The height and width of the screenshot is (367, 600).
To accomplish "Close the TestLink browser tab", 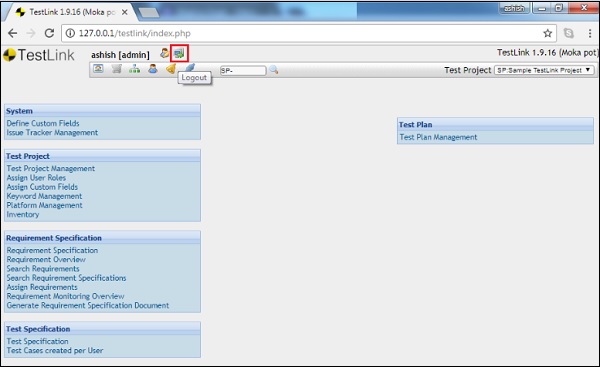I will click(x=125, y=12).
